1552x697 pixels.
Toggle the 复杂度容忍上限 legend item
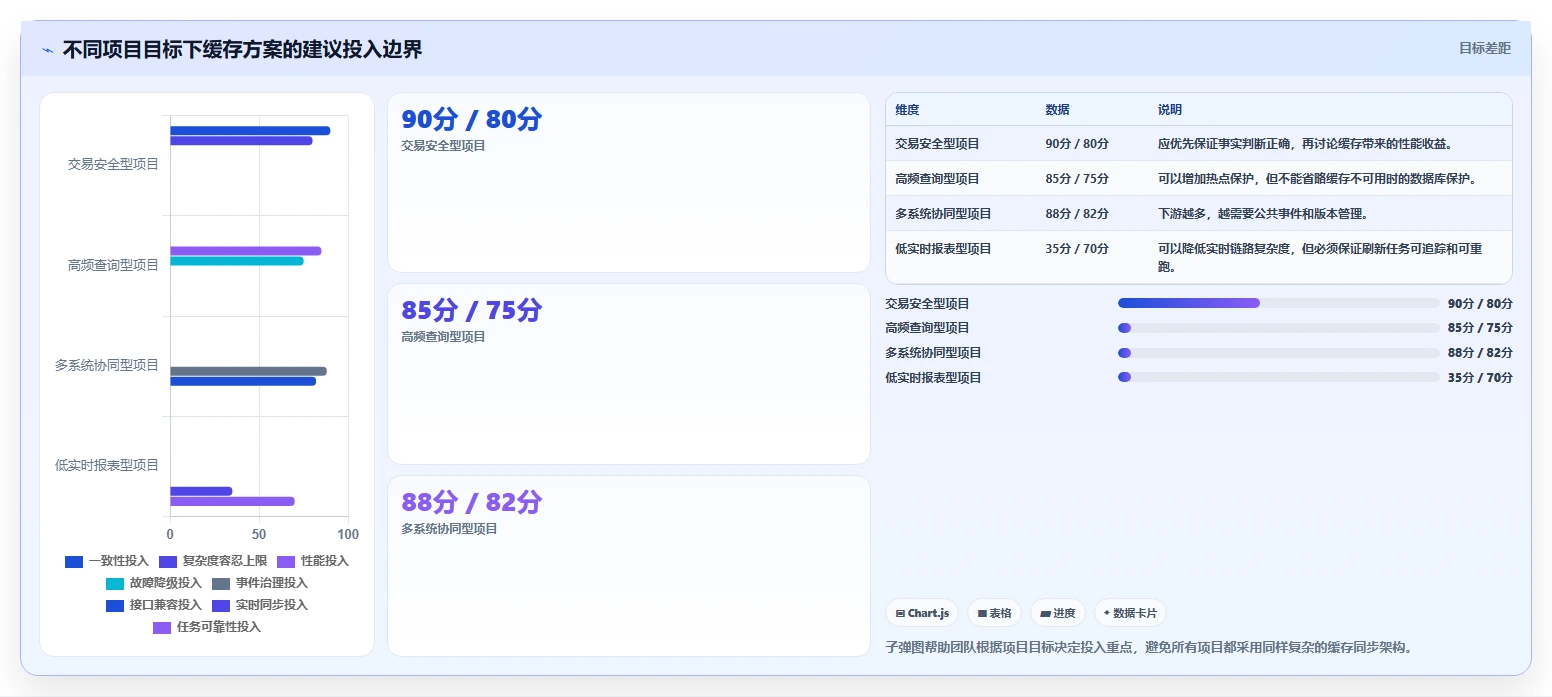pos(213,561)
